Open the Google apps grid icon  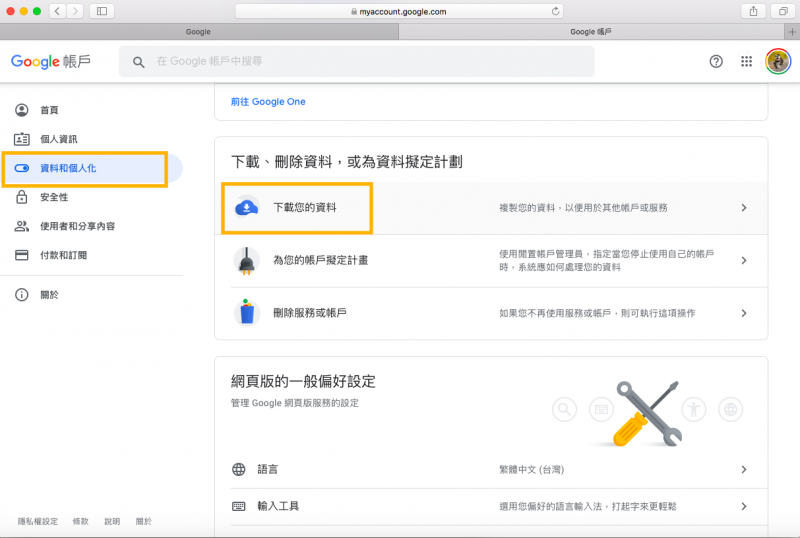click(x=746, y=61)
